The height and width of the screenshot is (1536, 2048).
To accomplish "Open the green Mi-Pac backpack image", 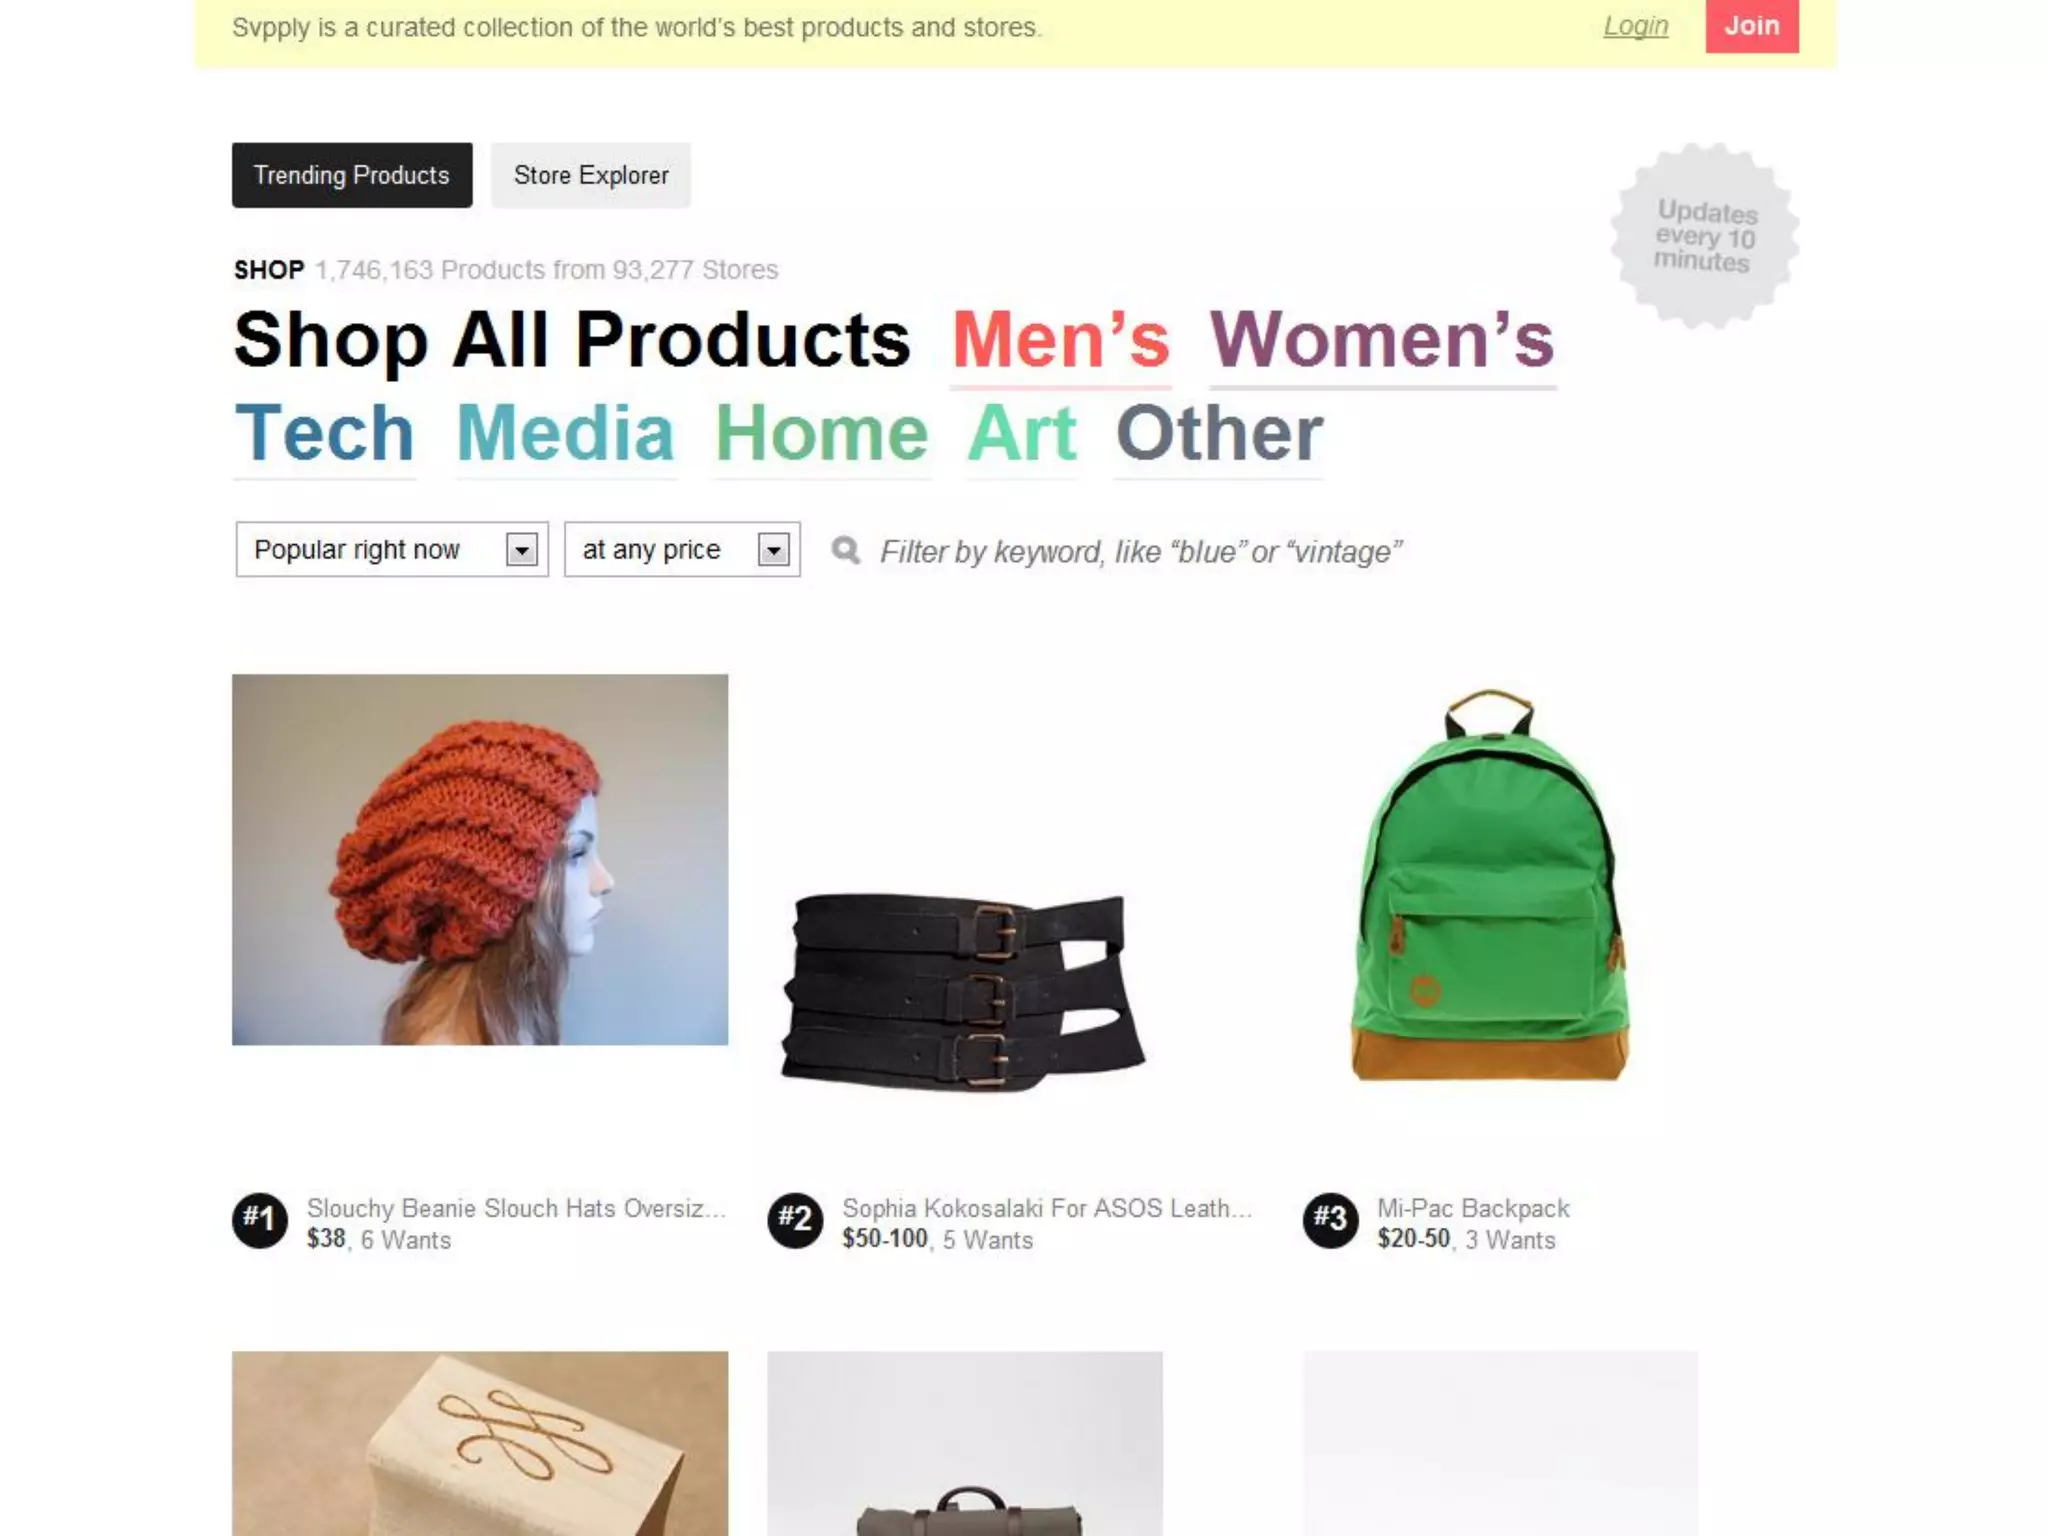I will click(1489, 884).
